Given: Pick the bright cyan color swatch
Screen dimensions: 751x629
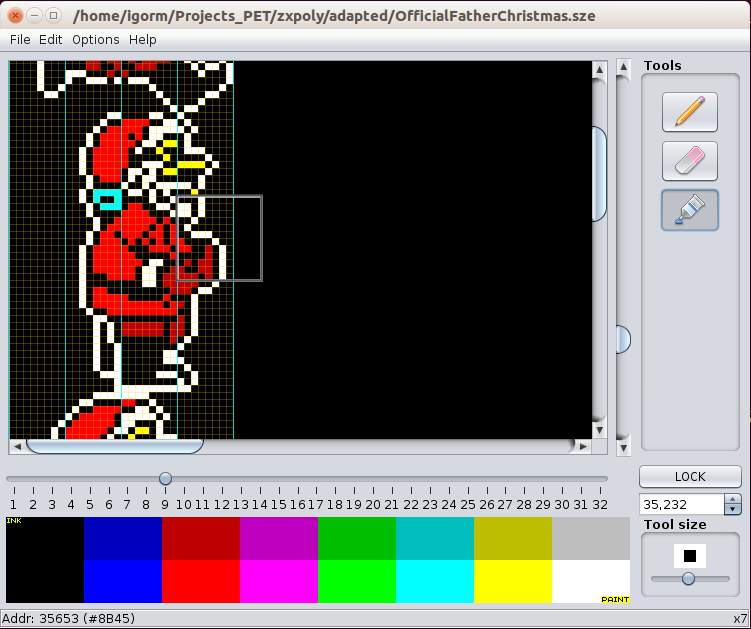Looking at the screenshot, I should [435, 582].
